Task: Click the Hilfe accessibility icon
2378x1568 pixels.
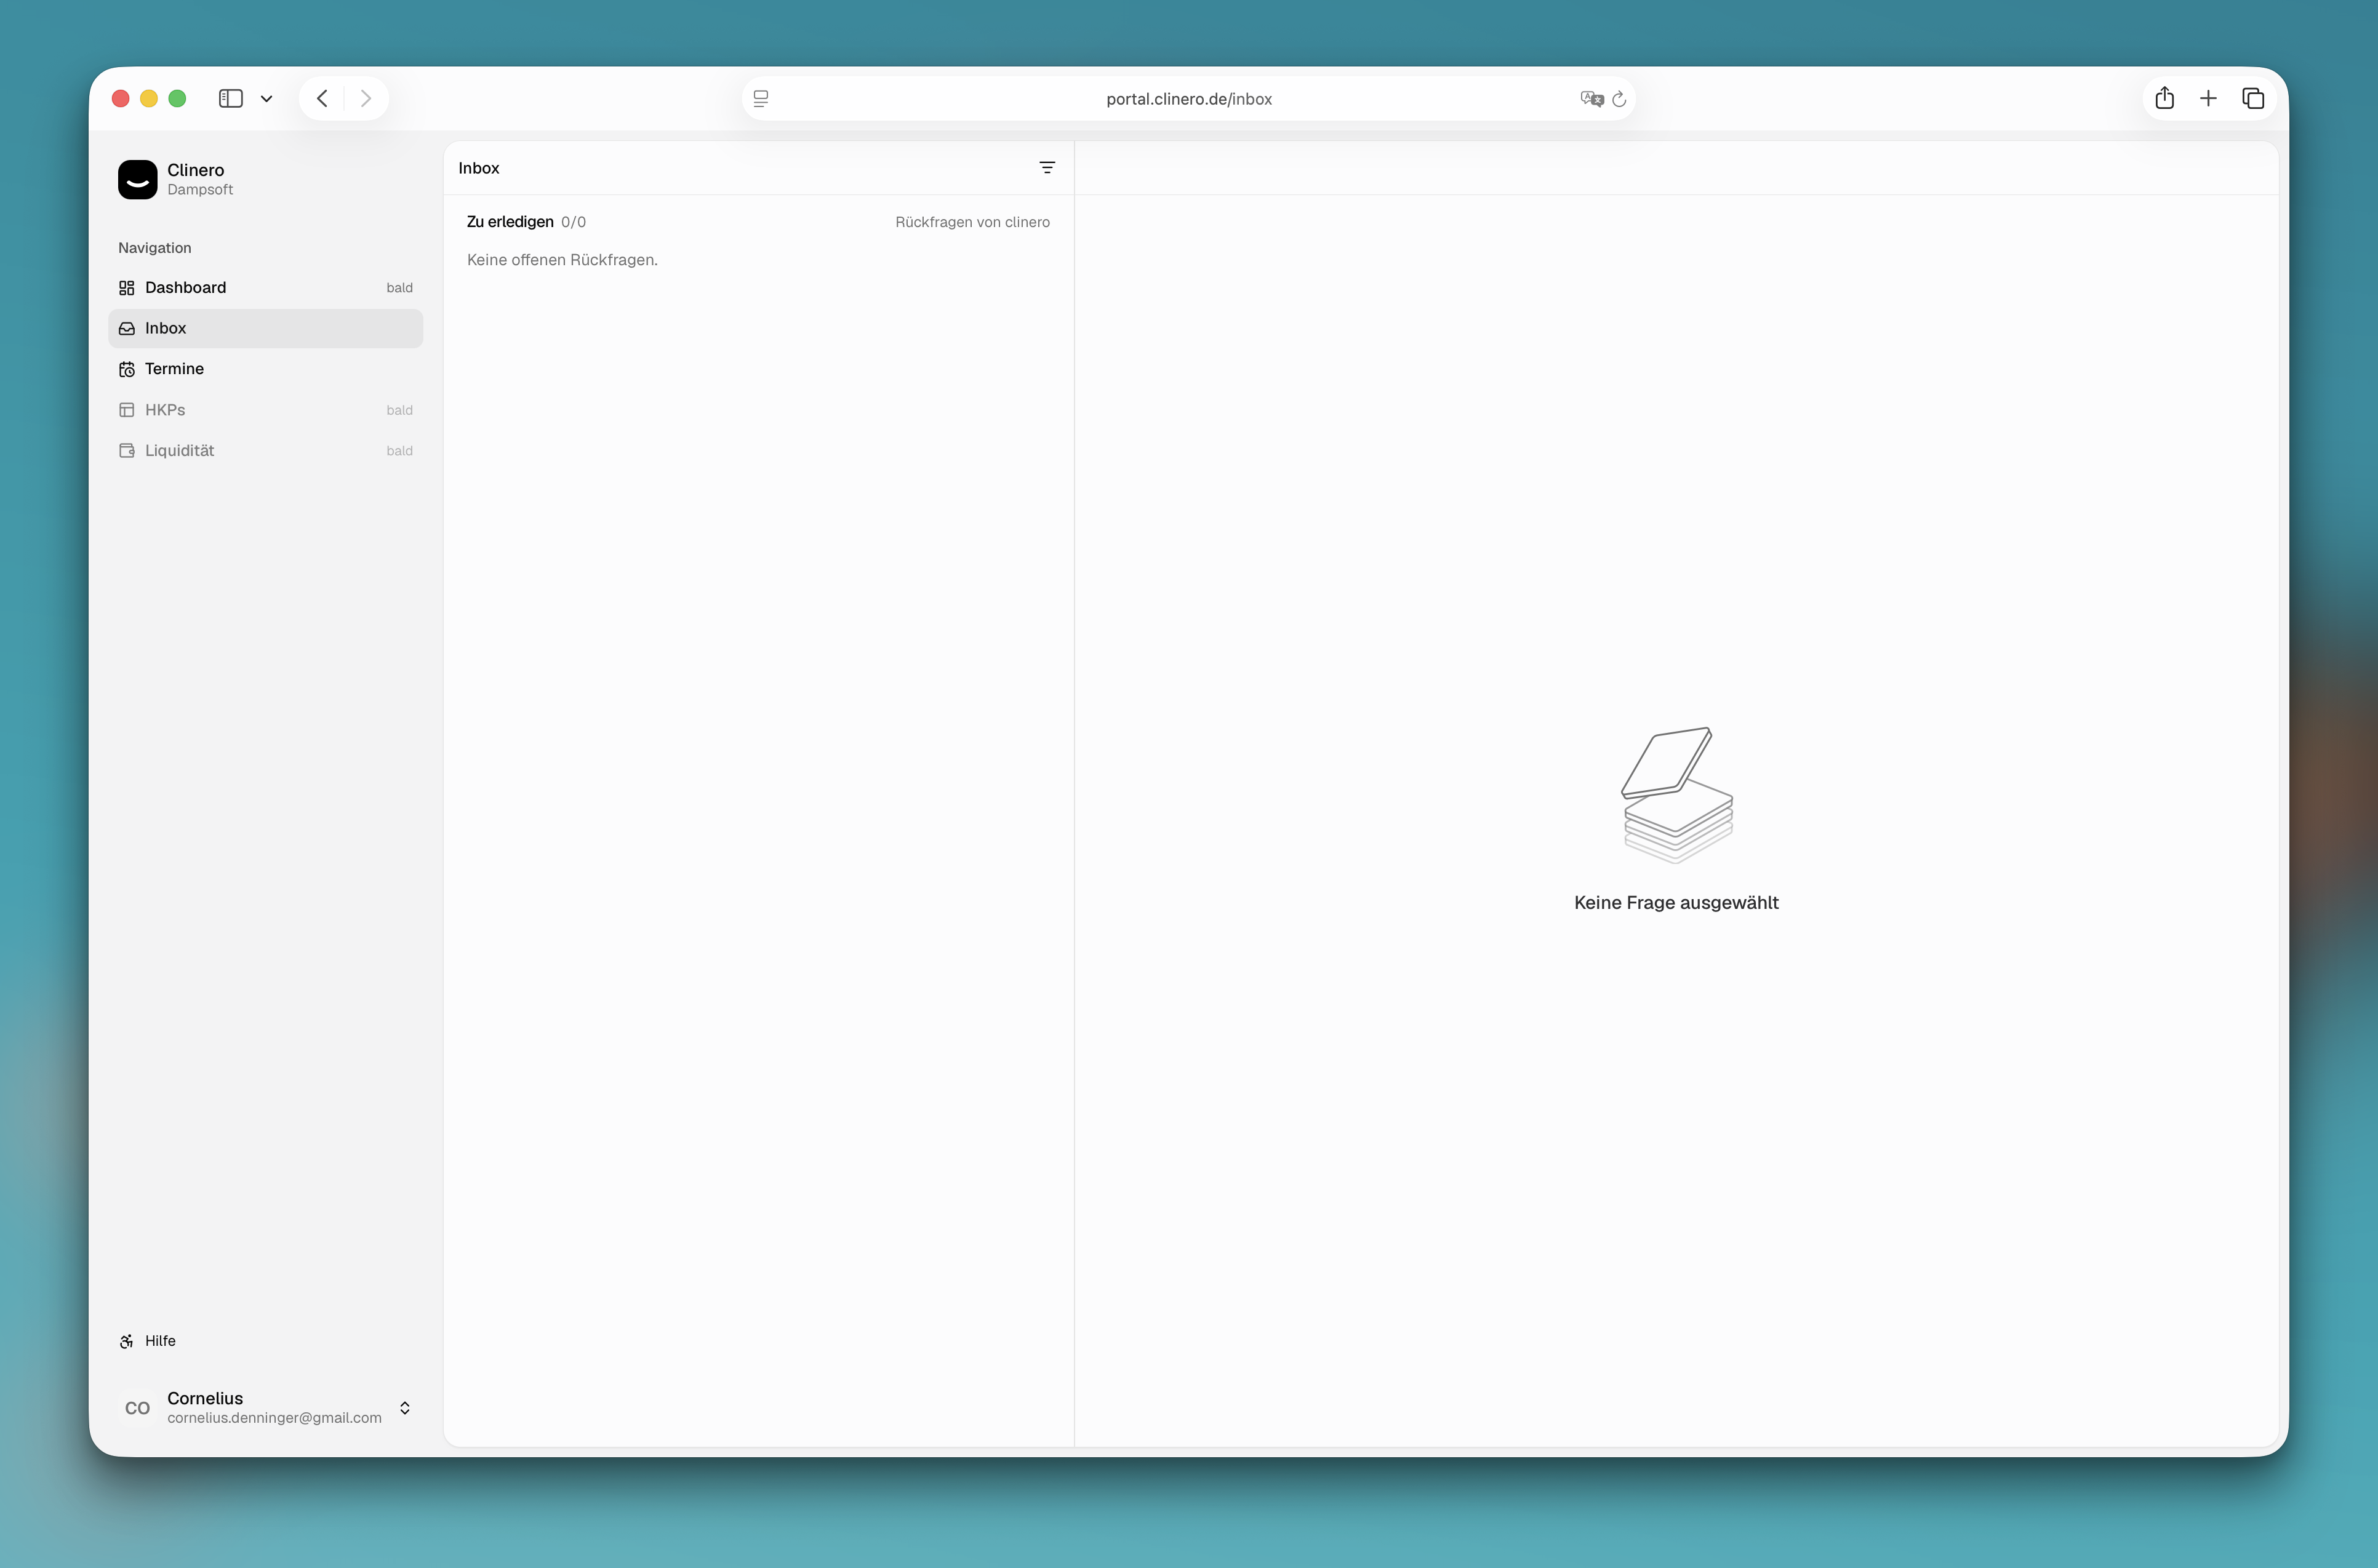Action: 127,1342
